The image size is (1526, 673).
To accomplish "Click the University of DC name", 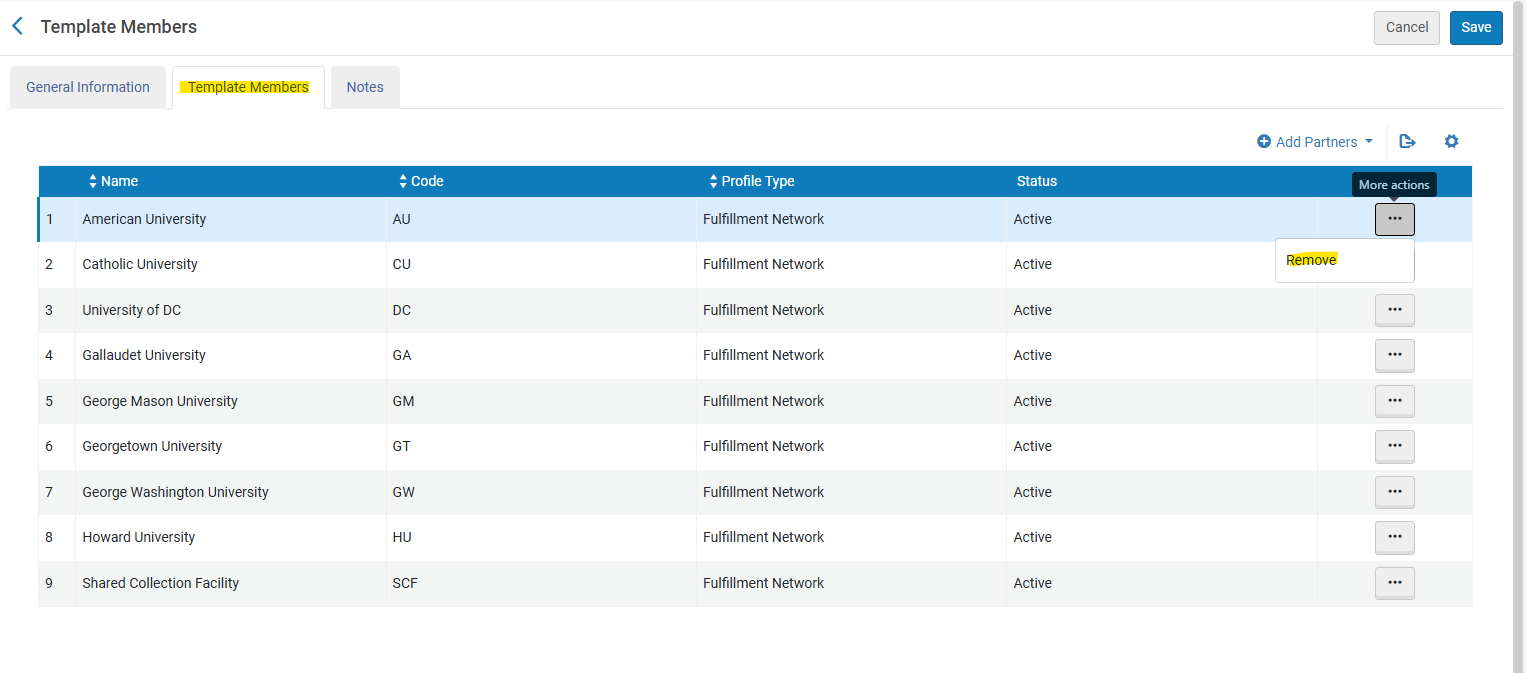I will pos(132,310).
